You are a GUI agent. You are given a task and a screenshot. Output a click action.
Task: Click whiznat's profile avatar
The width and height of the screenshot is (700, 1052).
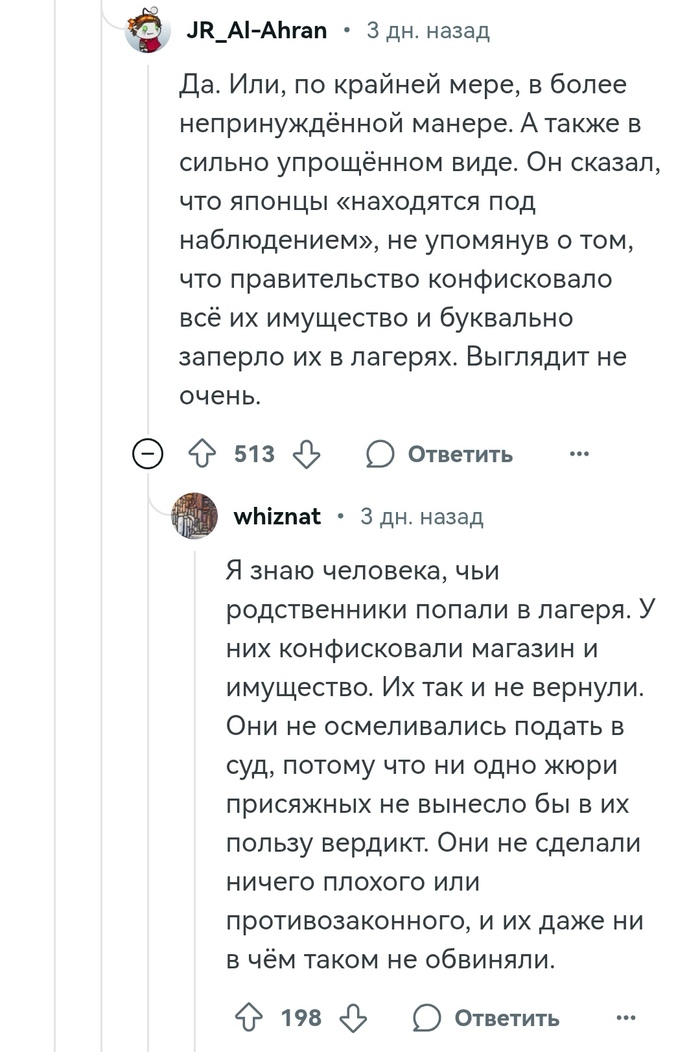[x=195, y=517]
